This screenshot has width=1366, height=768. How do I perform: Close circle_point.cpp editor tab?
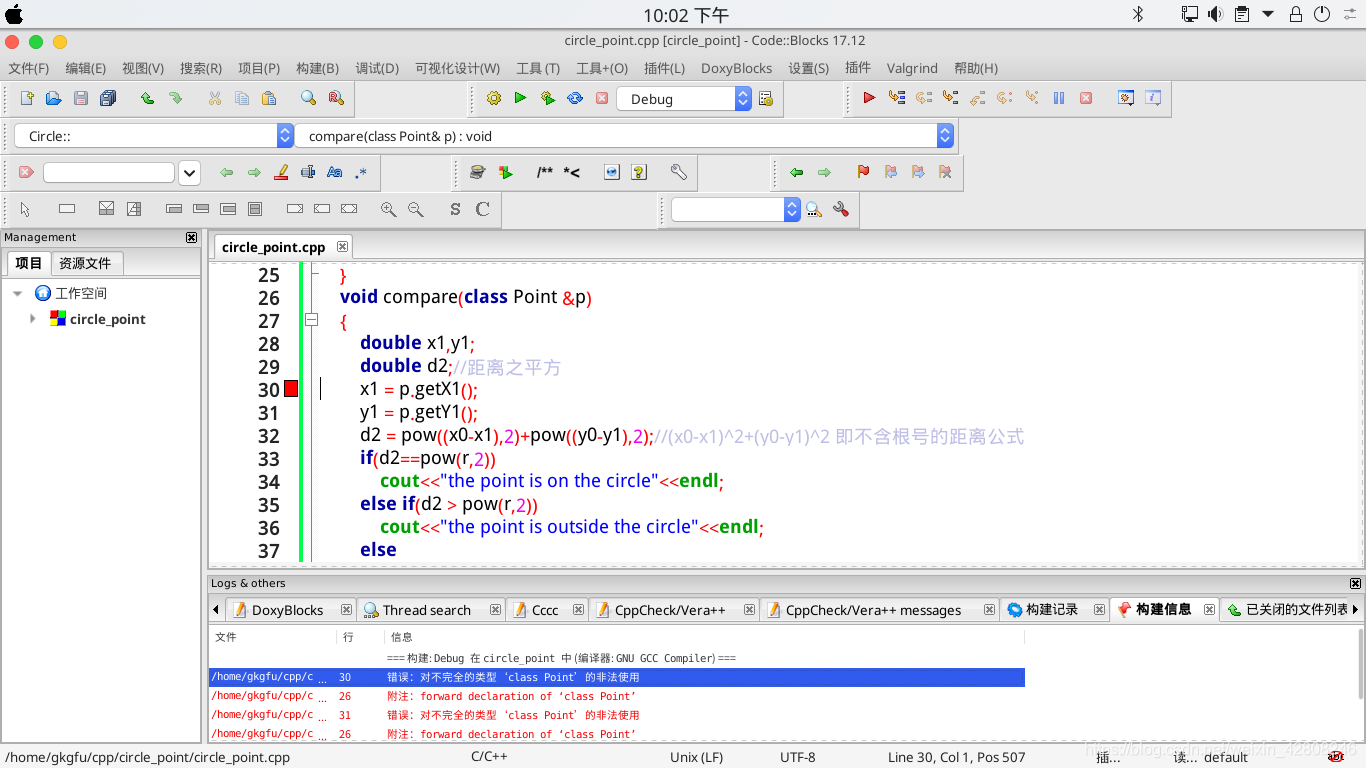(x=342, y=246)
